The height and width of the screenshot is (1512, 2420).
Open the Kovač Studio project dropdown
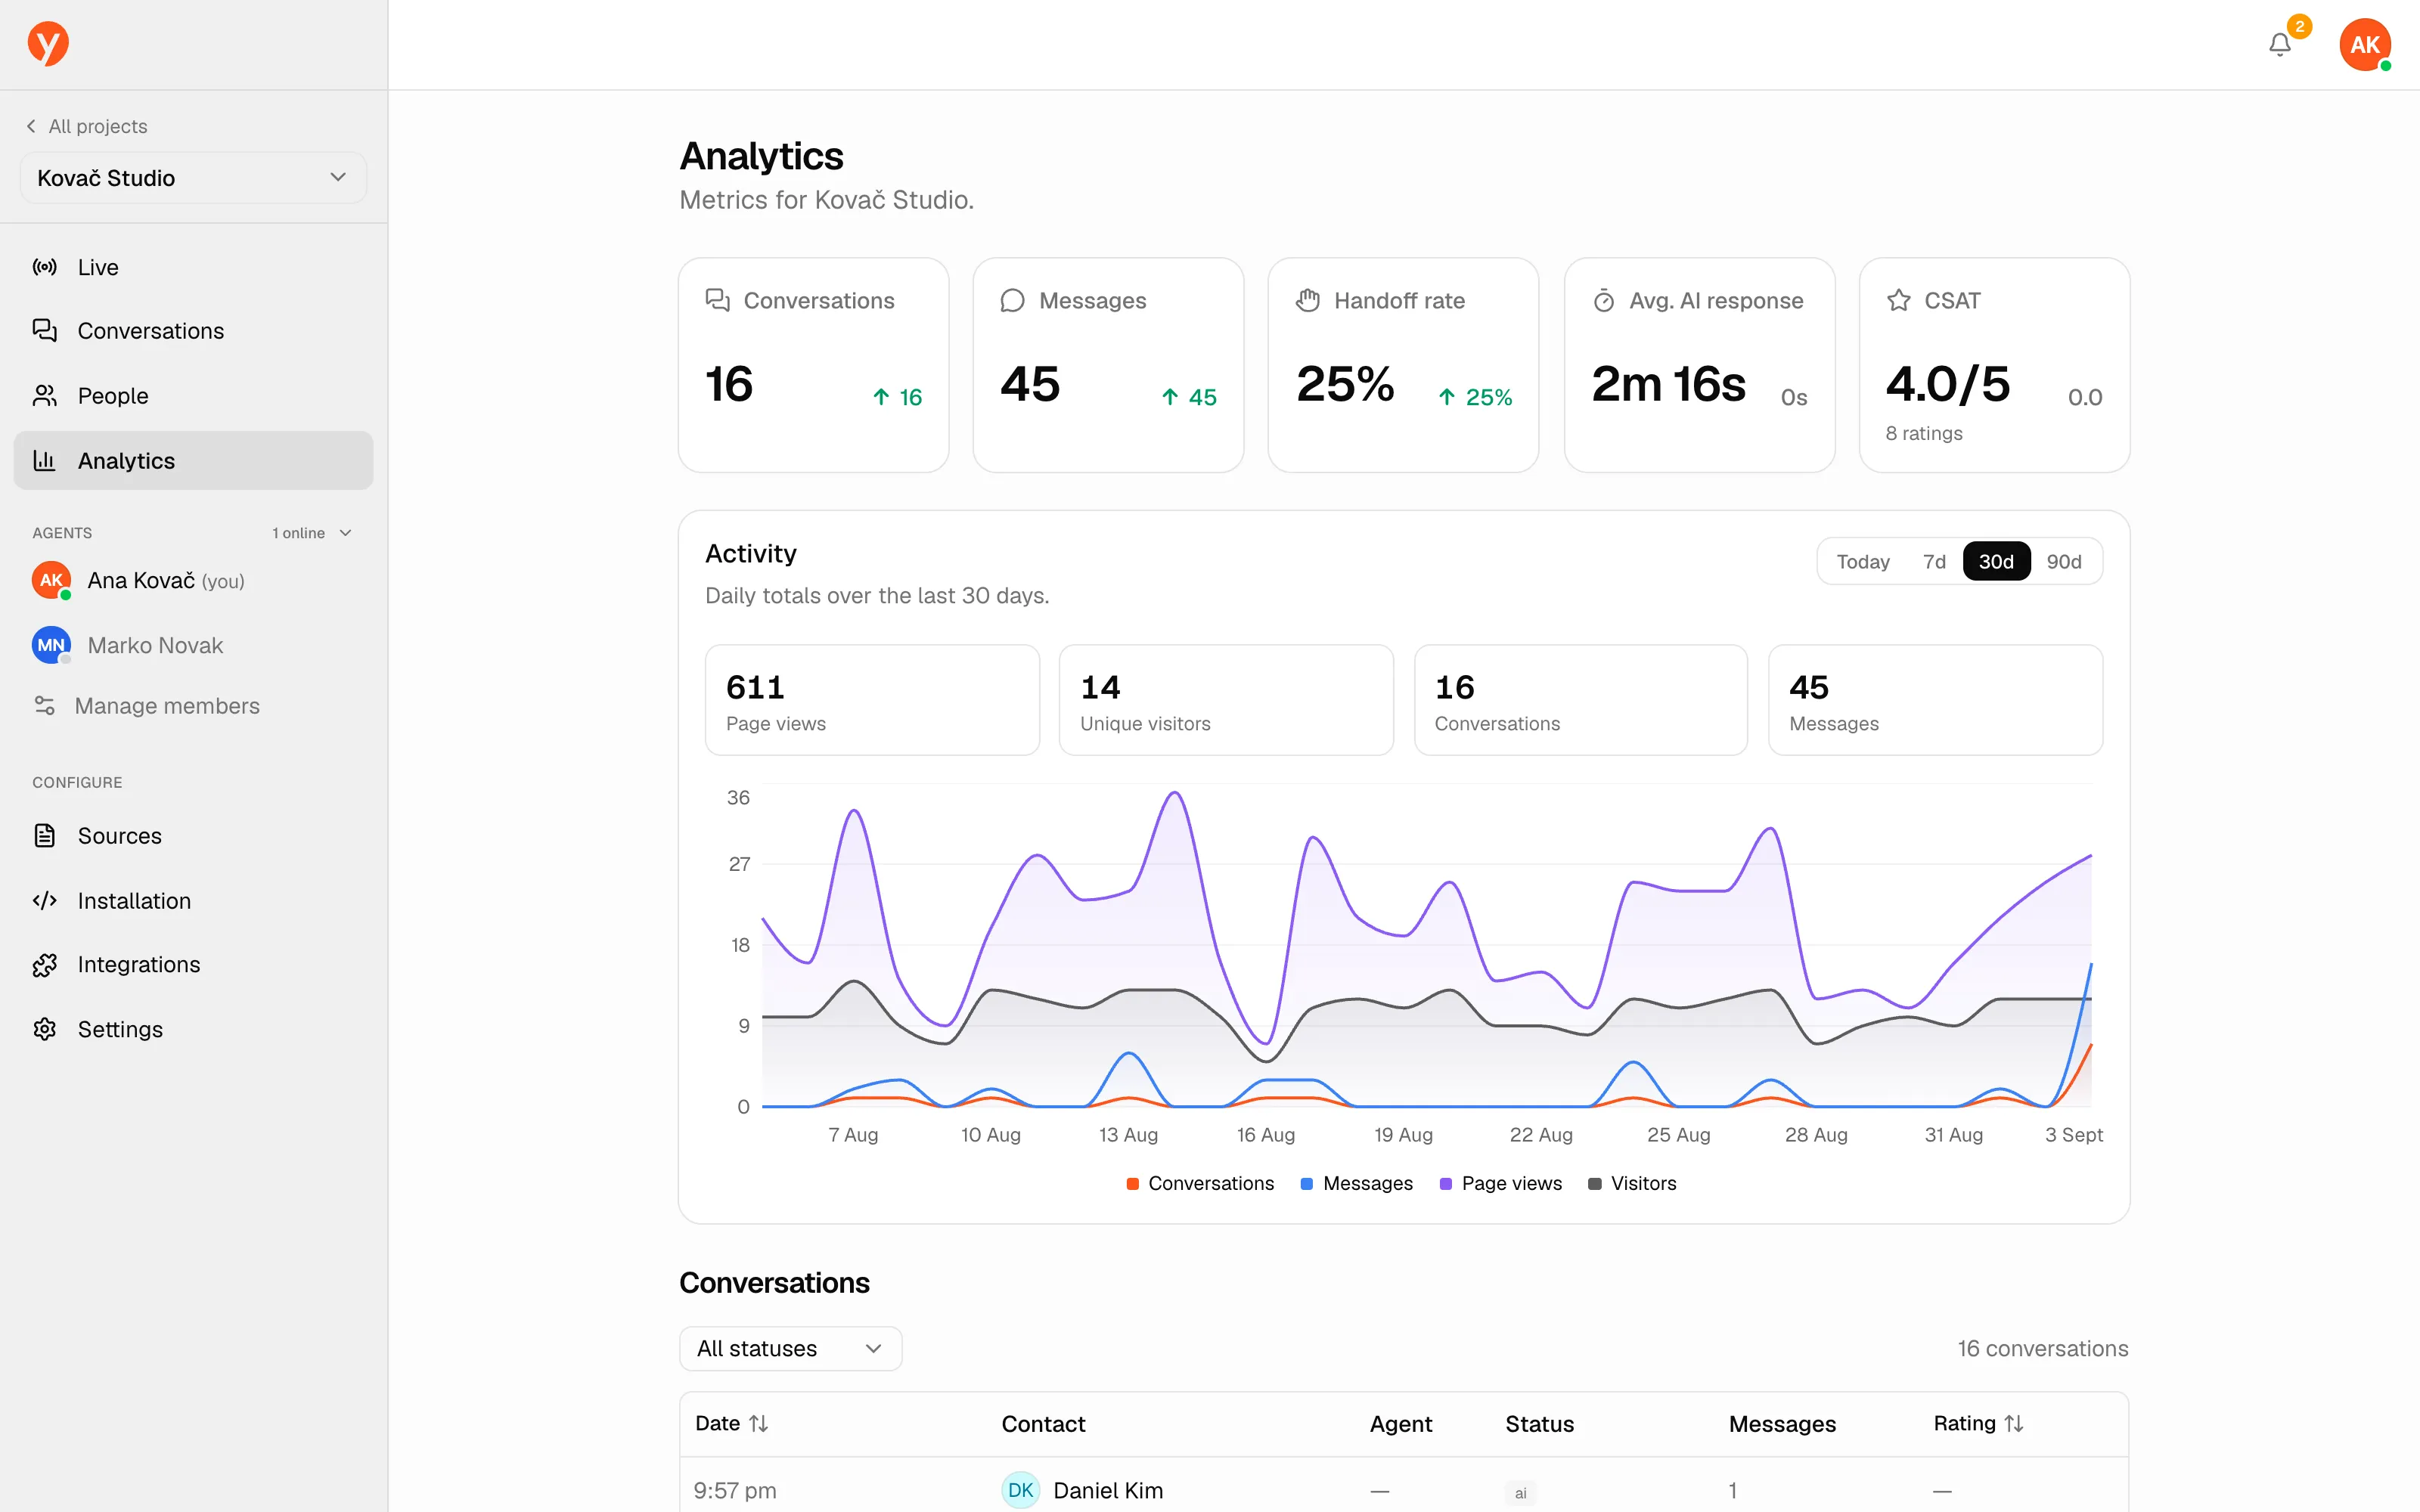click(193, 178)
